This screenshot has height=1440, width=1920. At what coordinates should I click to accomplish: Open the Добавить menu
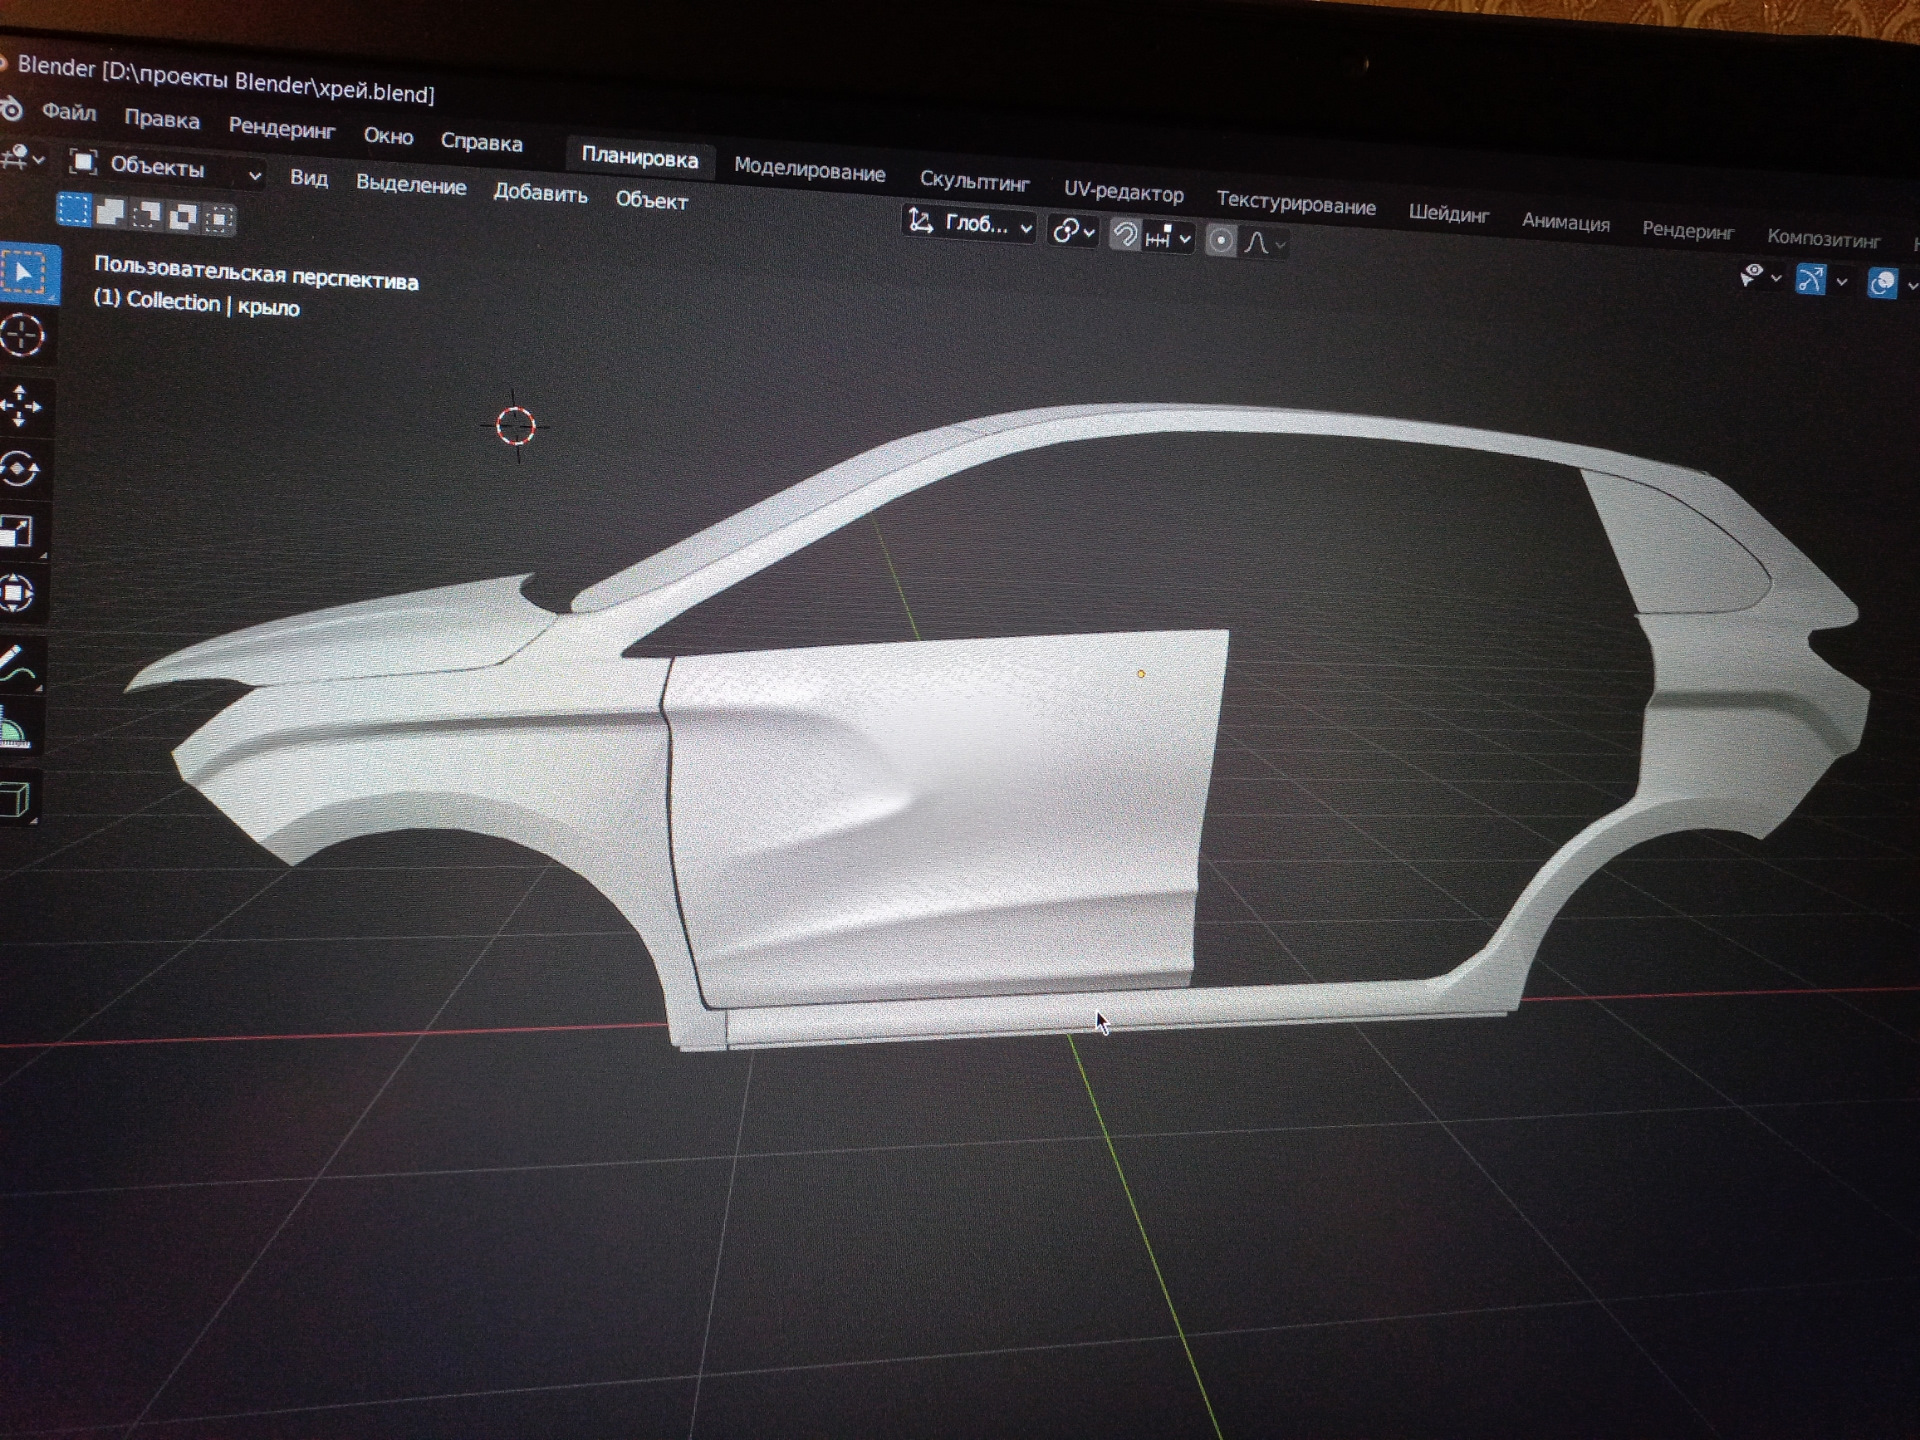[540, 193]
